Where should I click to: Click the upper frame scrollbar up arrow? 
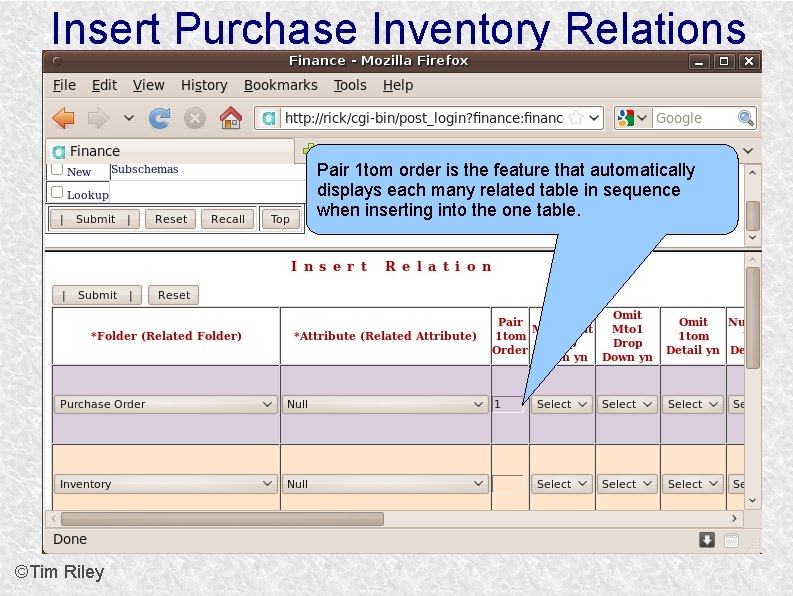[x=753, y=173]
